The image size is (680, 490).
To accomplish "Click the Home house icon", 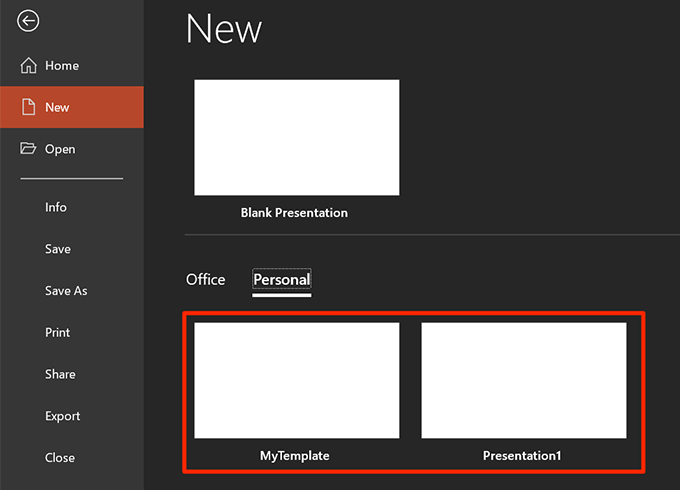I will [x=29, y=65].
